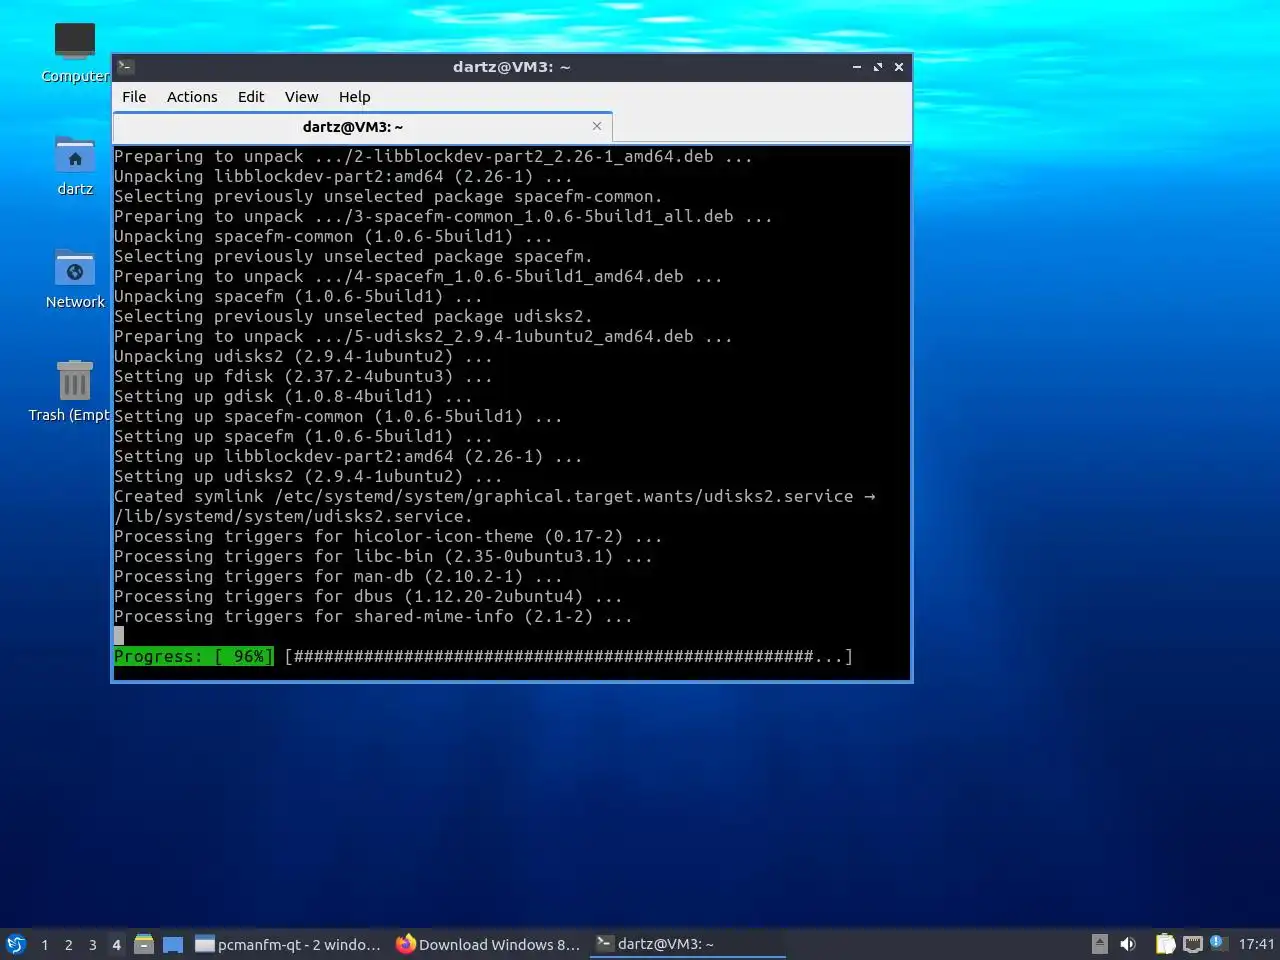Open the clipboard manager tray icon
This screenshot has height=960, width=1280.
[x=1165, y=944]
